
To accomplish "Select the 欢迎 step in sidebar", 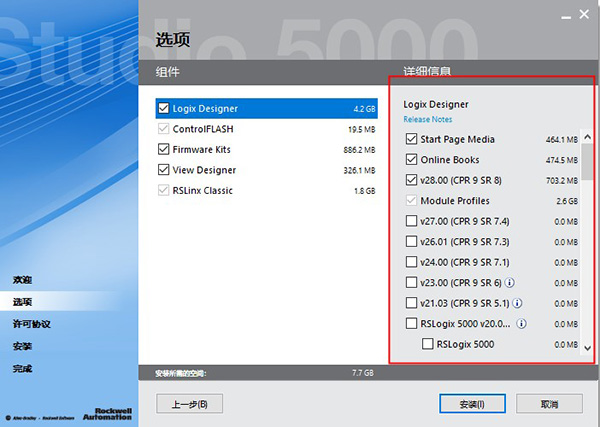I will 22,280.
